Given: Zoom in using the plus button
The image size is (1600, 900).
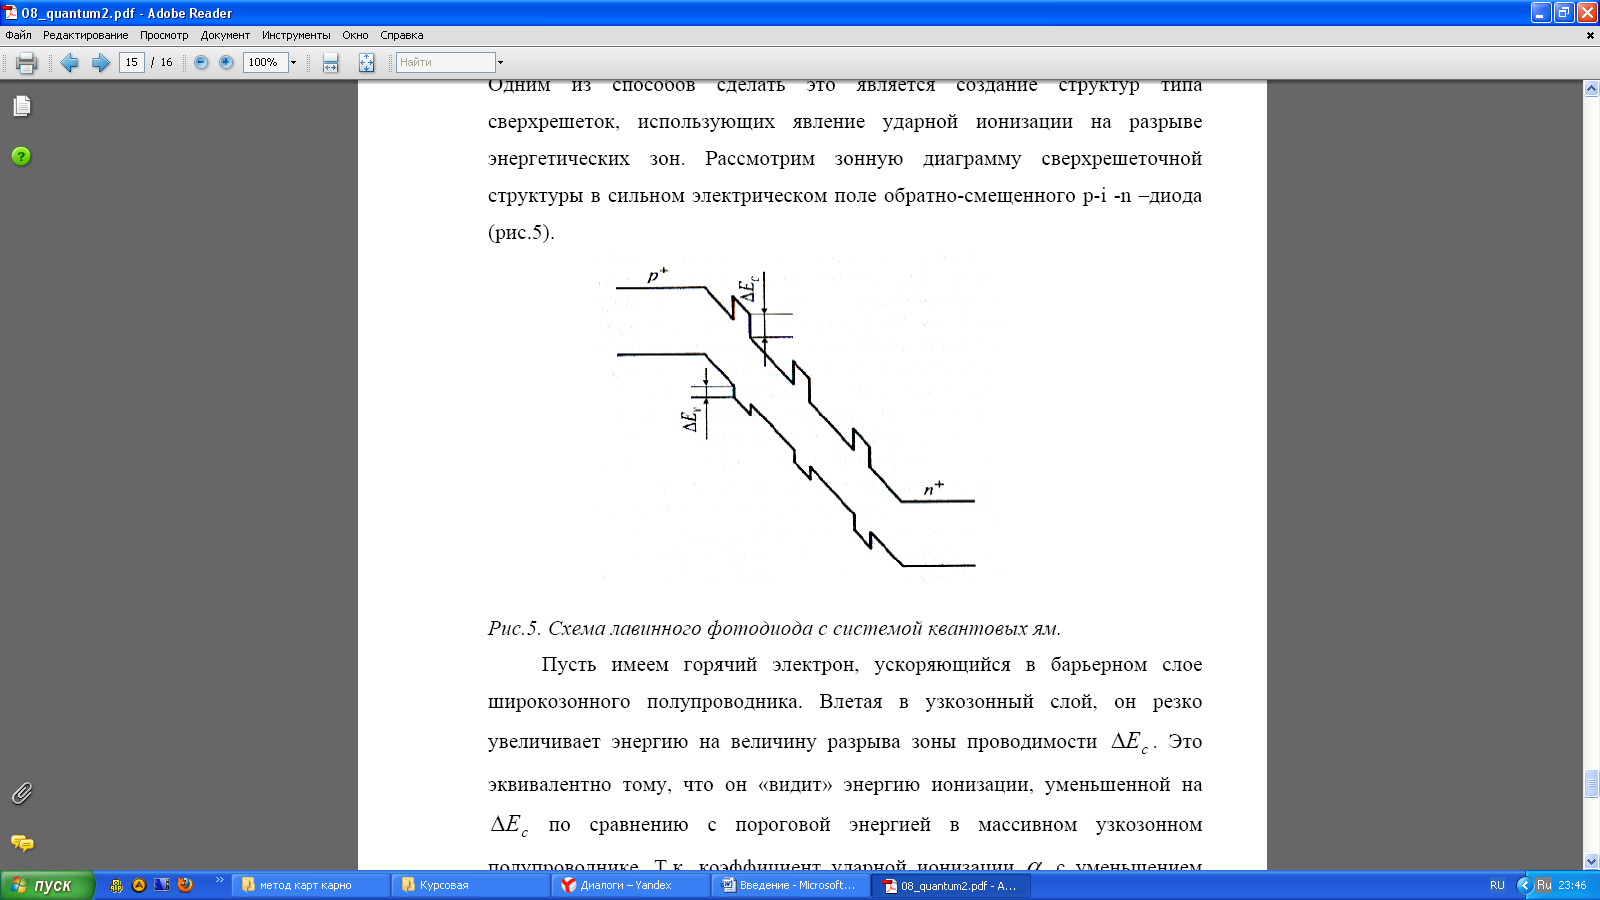Looking at the screenshot, I should (226, 62).
